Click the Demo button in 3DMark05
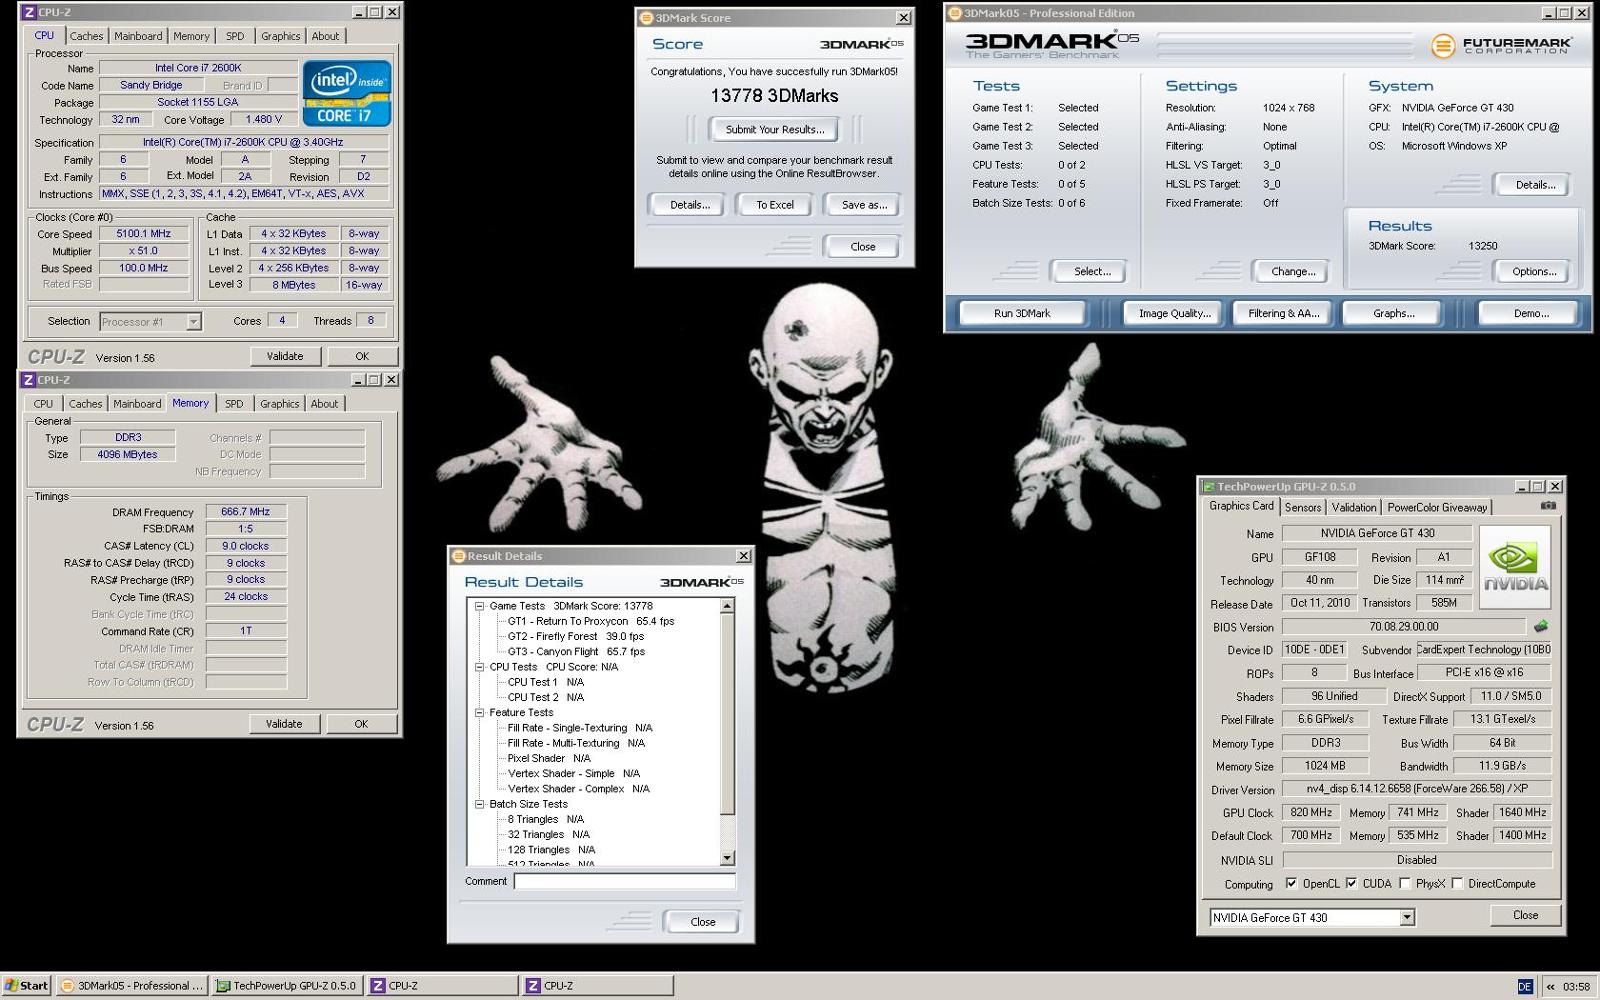Screen dimensions: 1600x1000 coord(1531,313)
